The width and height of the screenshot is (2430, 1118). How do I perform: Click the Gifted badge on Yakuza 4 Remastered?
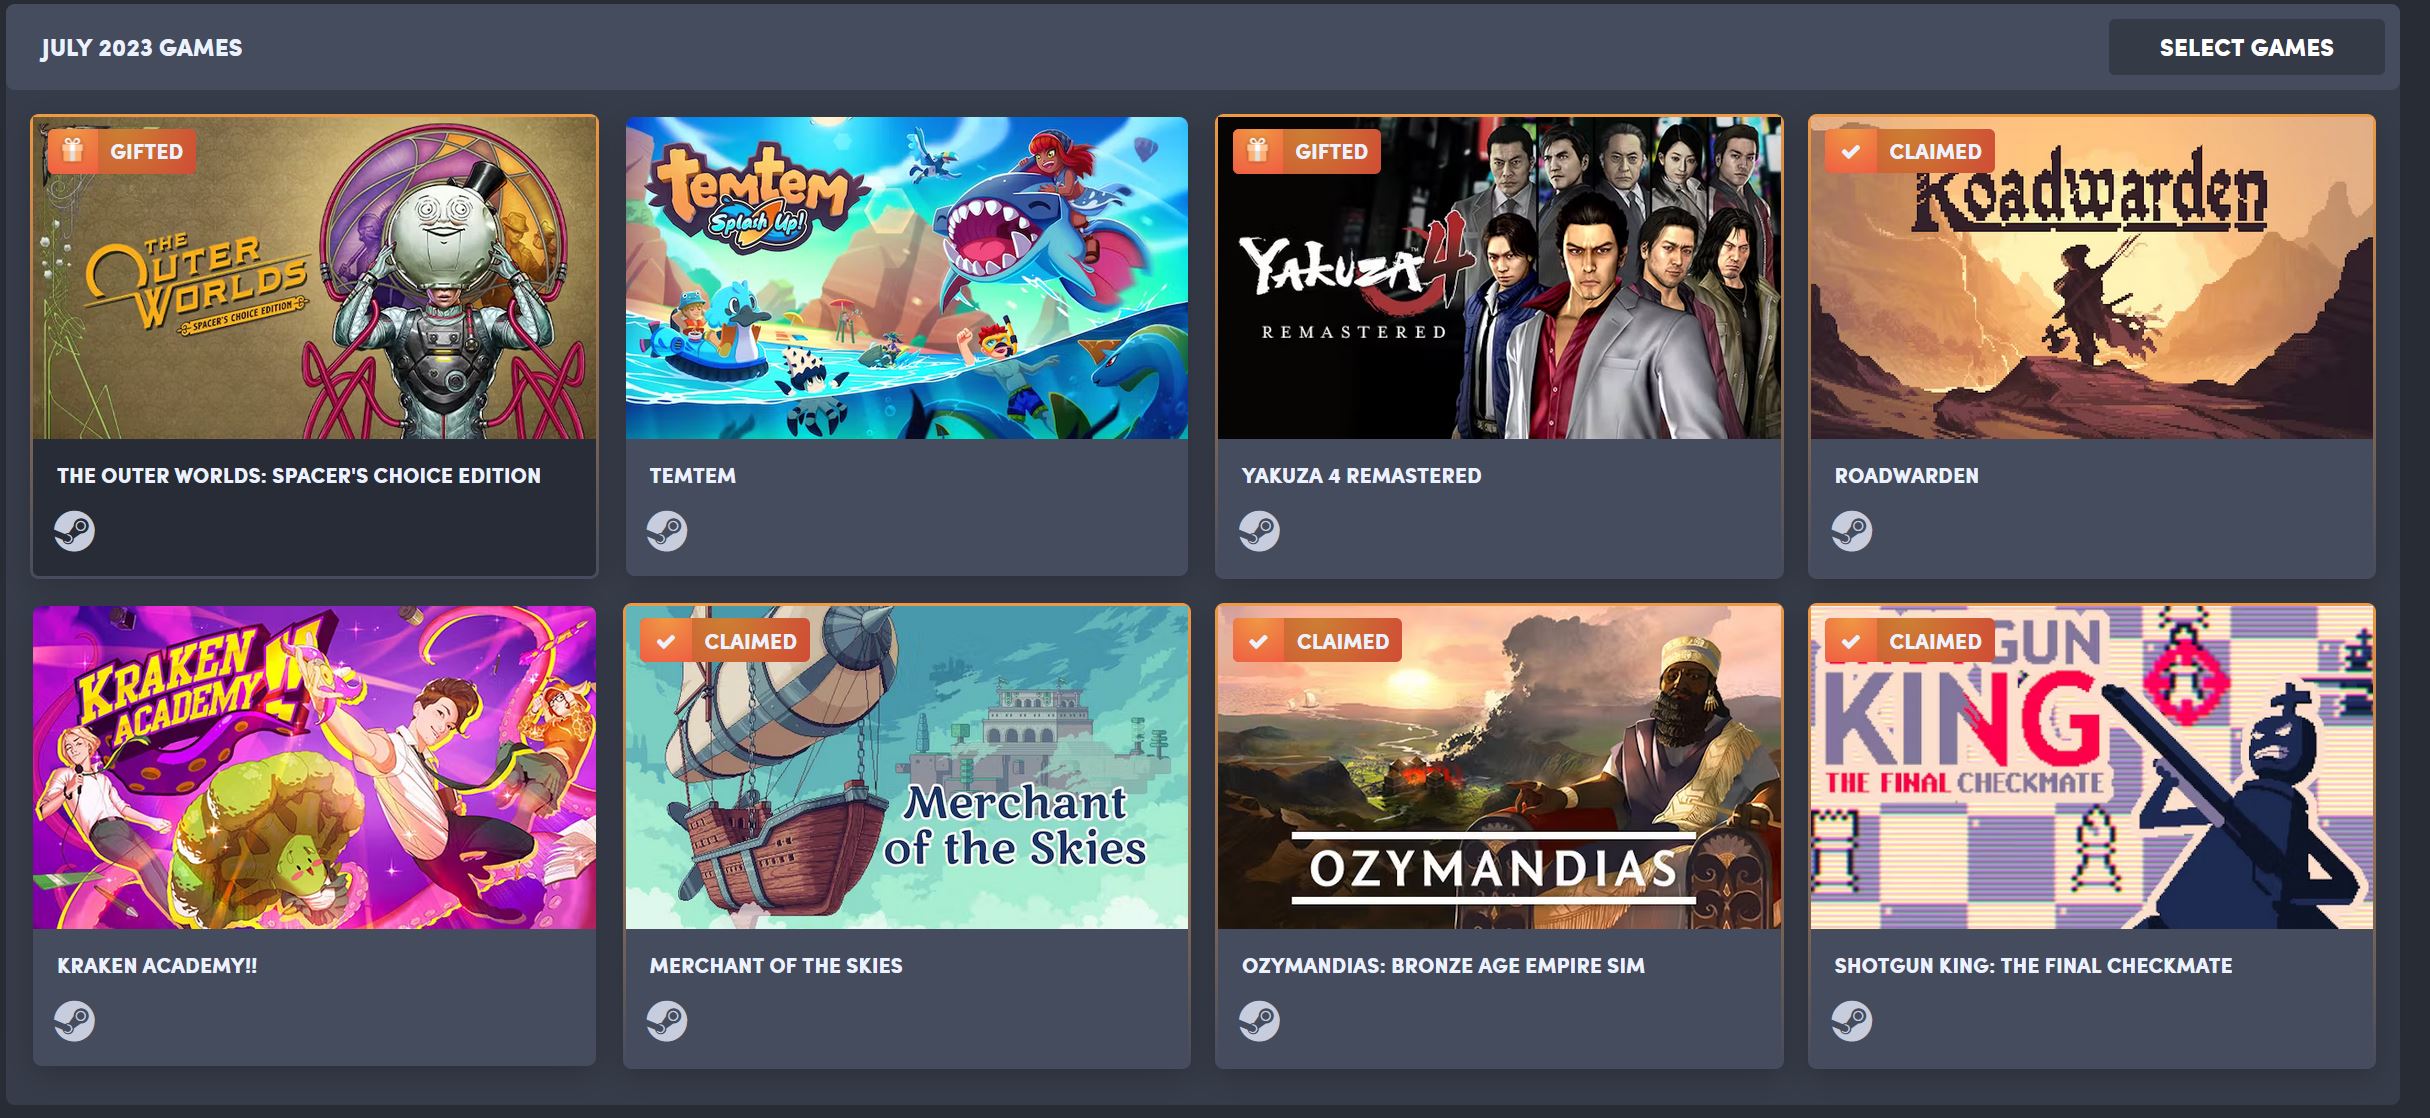click(x=1307, y=152)
